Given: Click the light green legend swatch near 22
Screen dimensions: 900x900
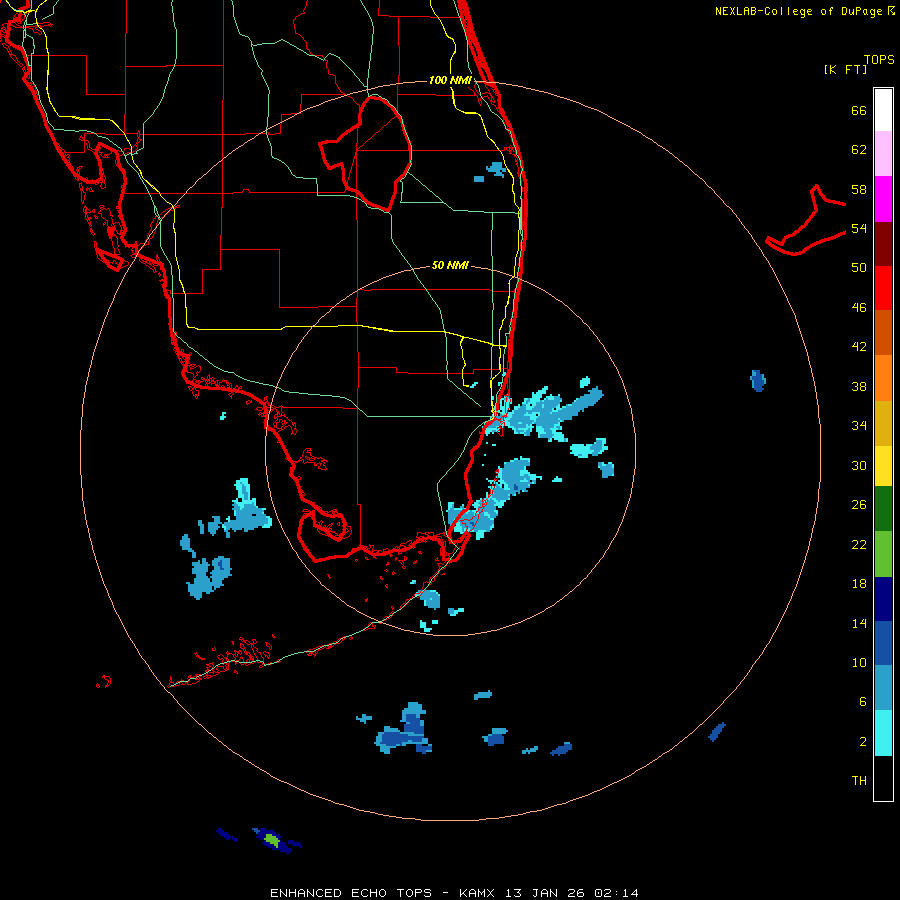Looking at the screenshot, I should coord(883,554).
